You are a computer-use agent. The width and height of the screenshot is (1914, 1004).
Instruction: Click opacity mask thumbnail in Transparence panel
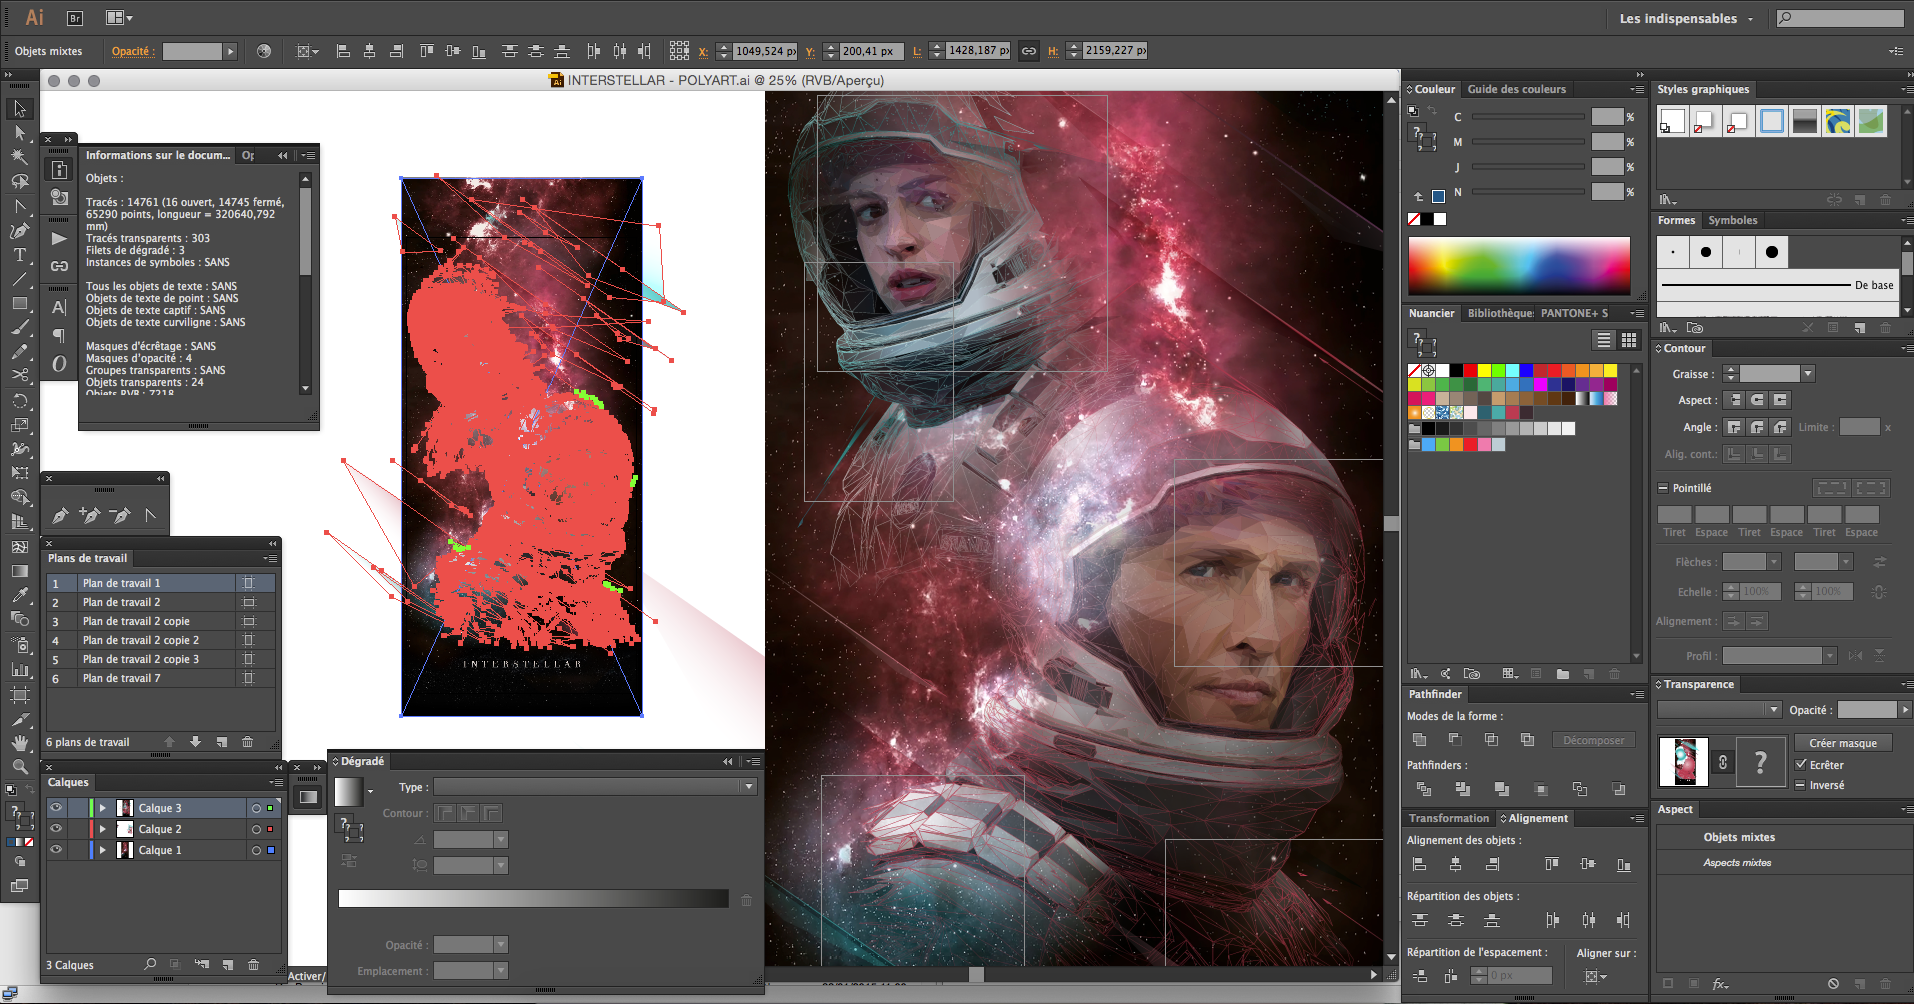[x=1760, y=763]
